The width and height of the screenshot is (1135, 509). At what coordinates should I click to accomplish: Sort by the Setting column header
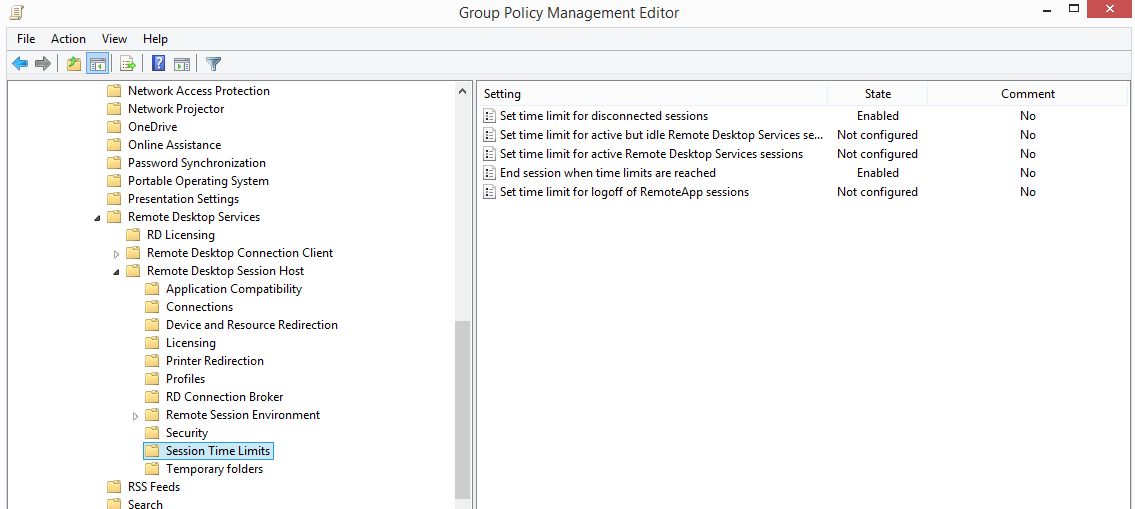pyautogui.click(x=652, y=94)
